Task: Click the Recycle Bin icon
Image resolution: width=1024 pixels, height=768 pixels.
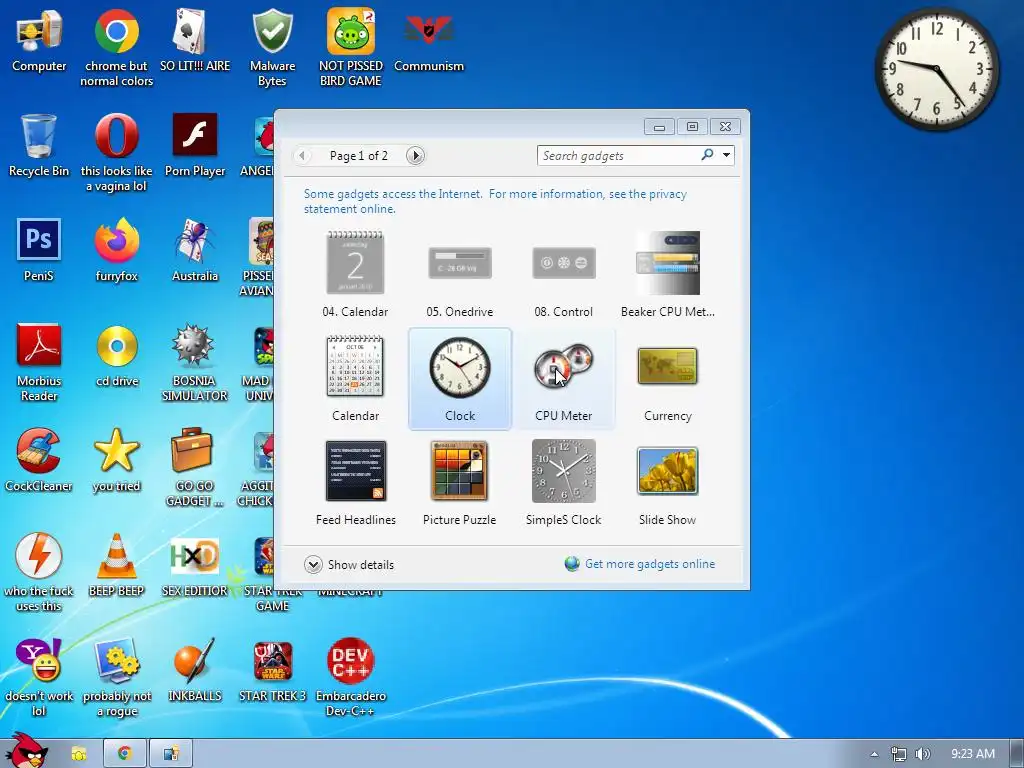Action: 39,145
